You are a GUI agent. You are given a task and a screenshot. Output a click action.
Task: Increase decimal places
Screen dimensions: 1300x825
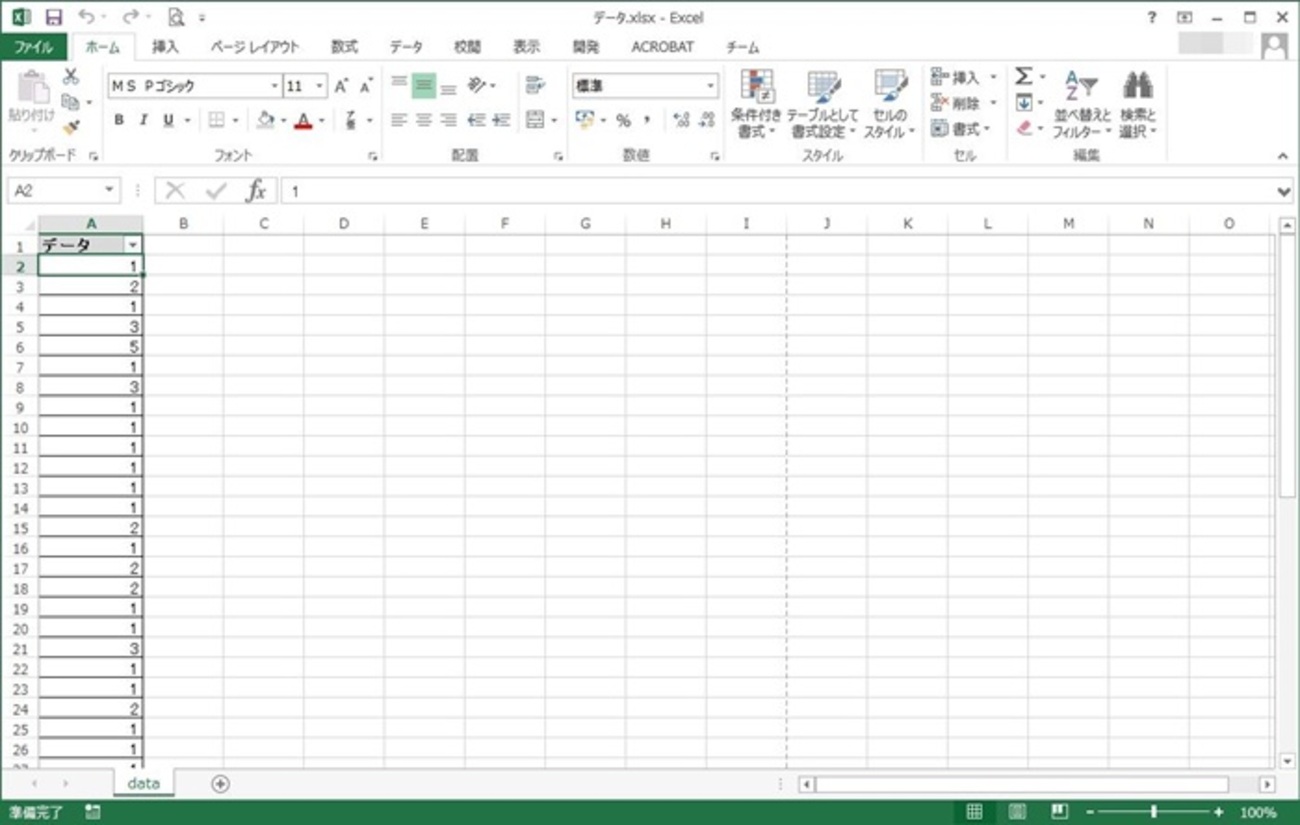tap(682, 120)
